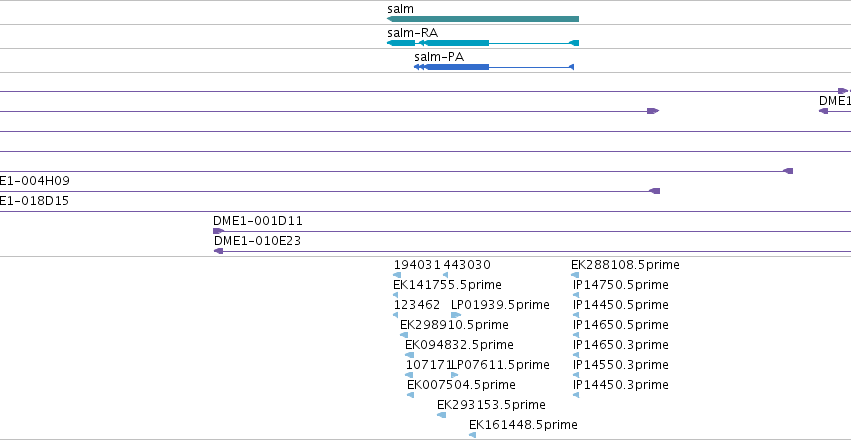The height and width of the screenshot is (440, 851).
Task: Select the LP01939.5prime EST label
Action: (x=500, y=305)
